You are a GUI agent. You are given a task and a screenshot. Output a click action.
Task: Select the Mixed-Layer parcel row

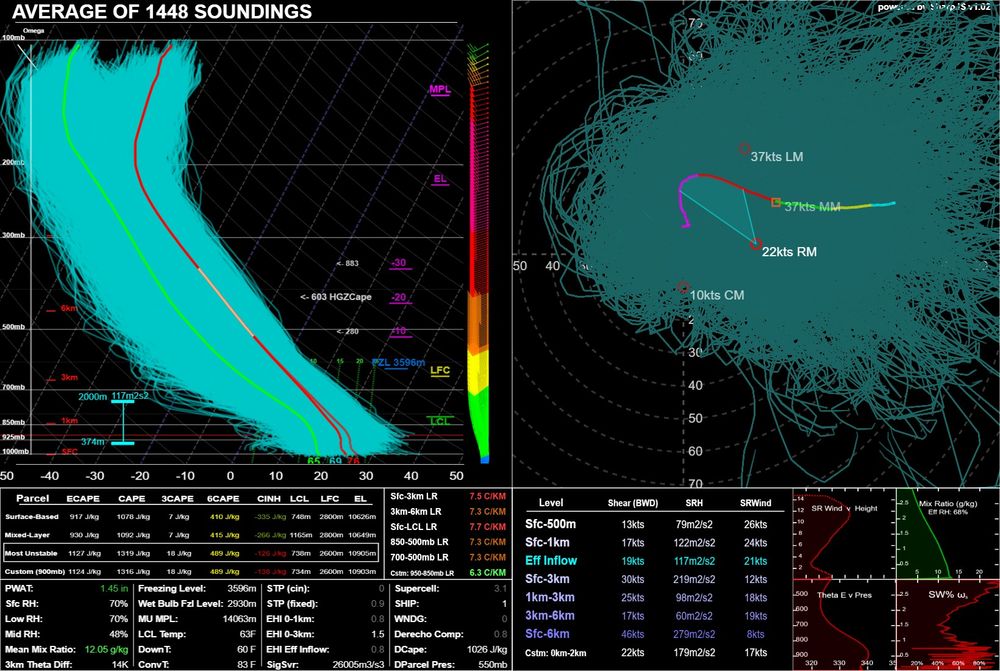(x=190, y=535)
